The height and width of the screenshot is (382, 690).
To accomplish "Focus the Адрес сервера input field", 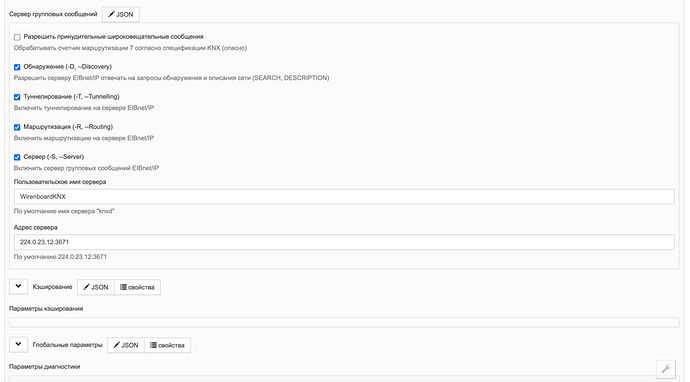I will (x=344, y=242).
